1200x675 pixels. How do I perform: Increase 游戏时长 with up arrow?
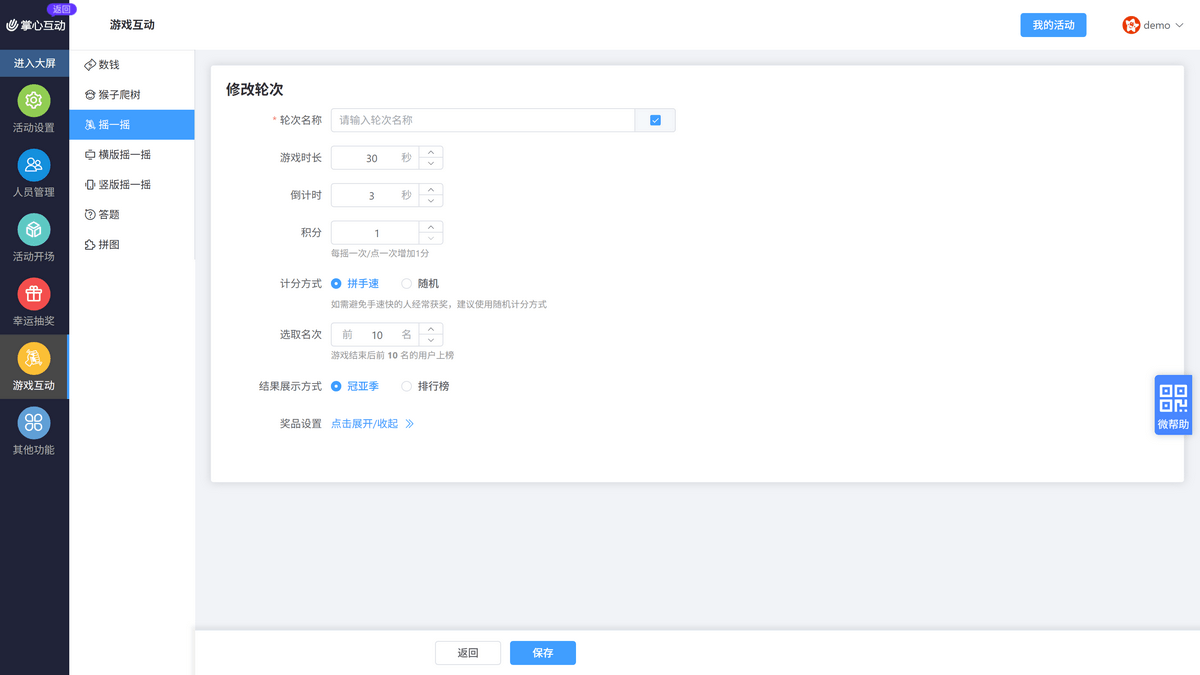tap(431, 152)
